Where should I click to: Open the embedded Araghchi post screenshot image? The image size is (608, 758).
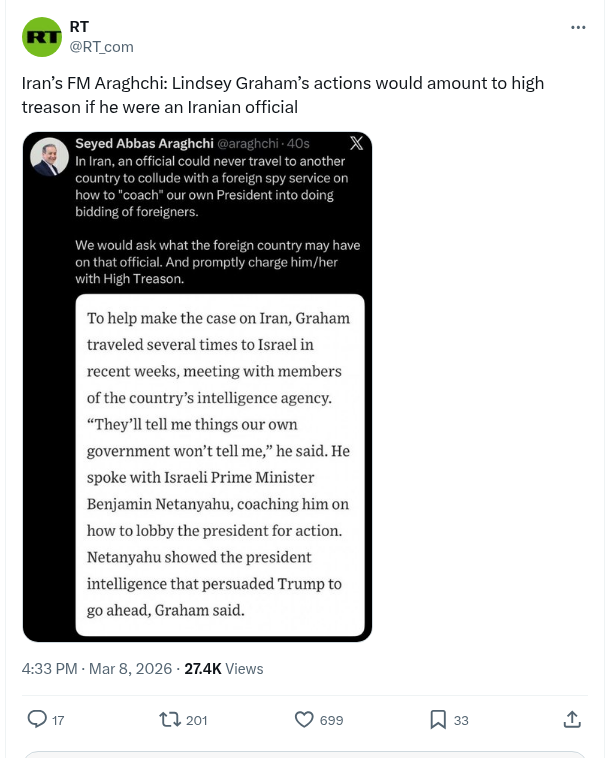click(x=197, y=450)
